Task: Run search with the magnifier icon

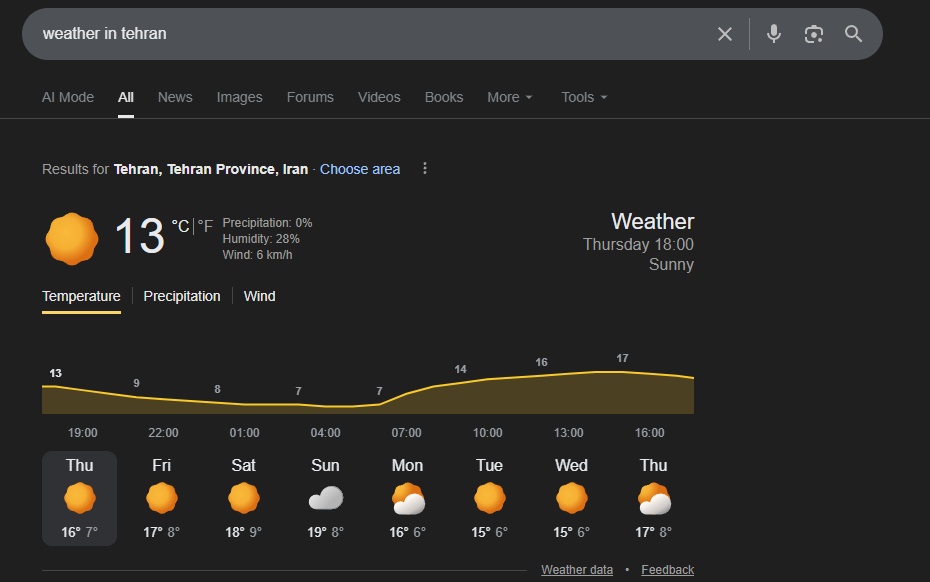Action: point(853,34)
